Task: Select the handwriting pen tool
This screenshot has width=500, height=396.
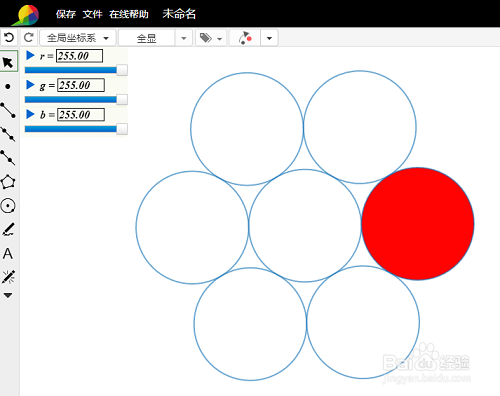Action: [x=8, y=230]
